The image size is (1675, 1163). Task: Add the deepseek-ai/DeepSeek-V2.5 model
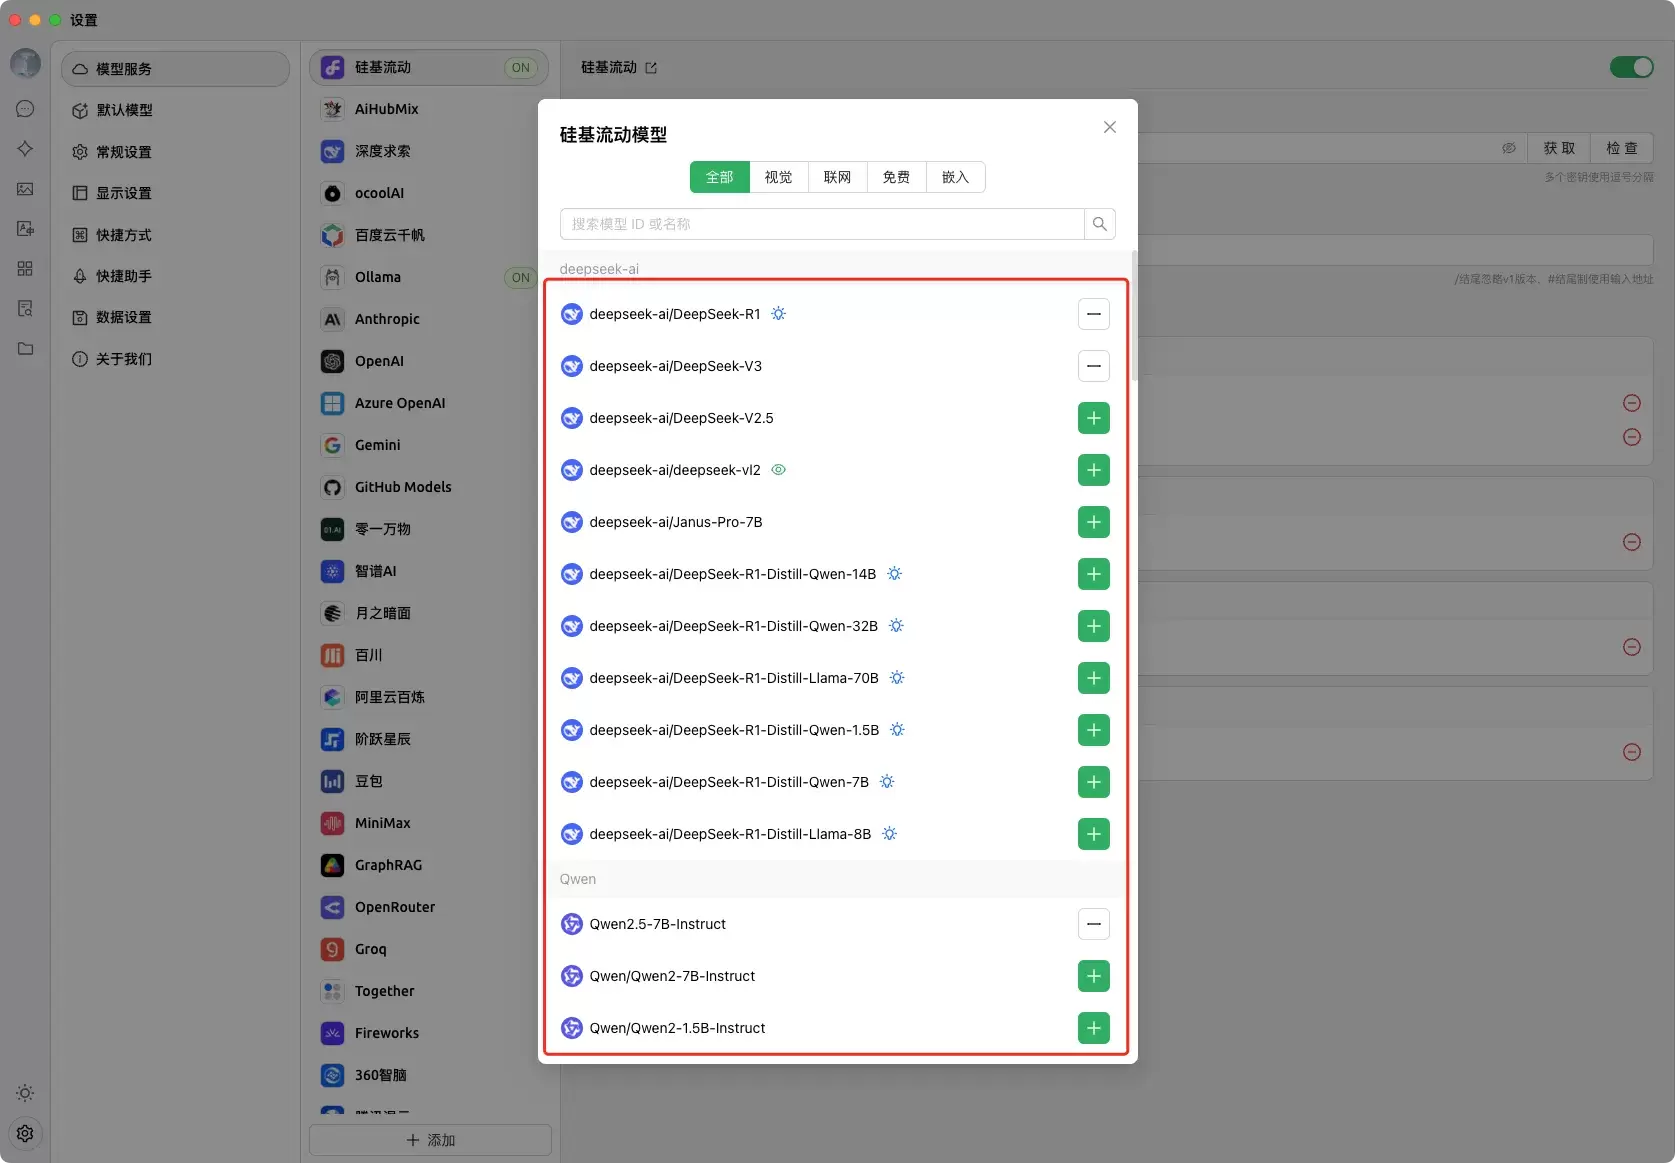1094,418
